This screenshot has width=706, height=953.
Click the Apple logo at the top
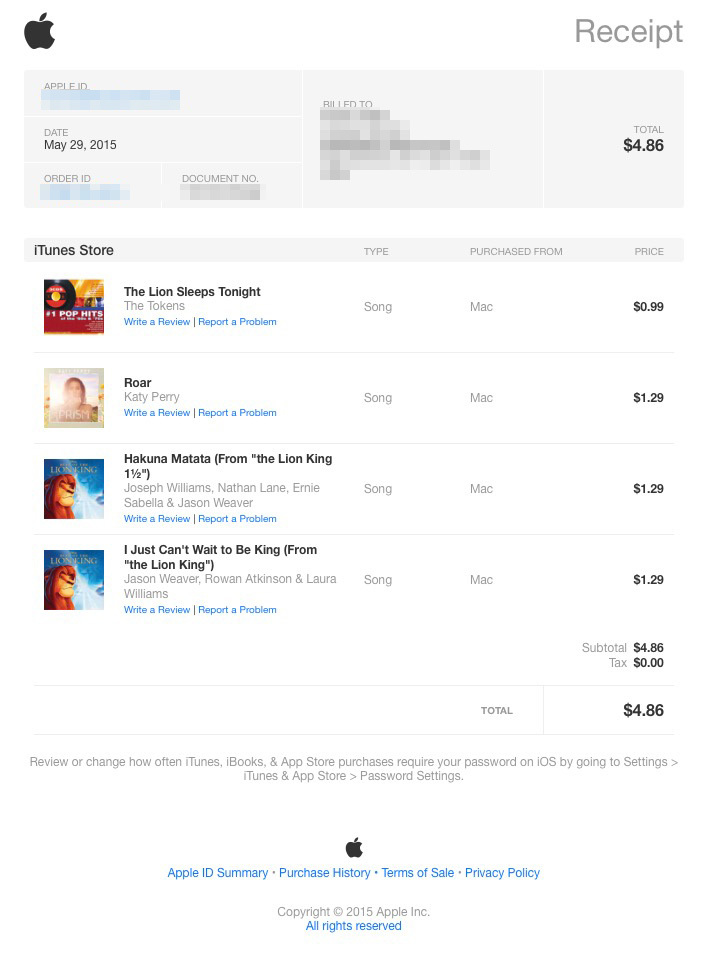(40, 31)
